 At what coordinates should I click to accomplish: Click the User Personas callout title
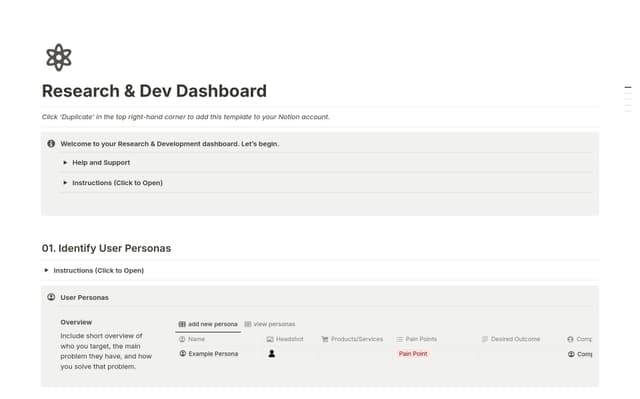(84, 297)
